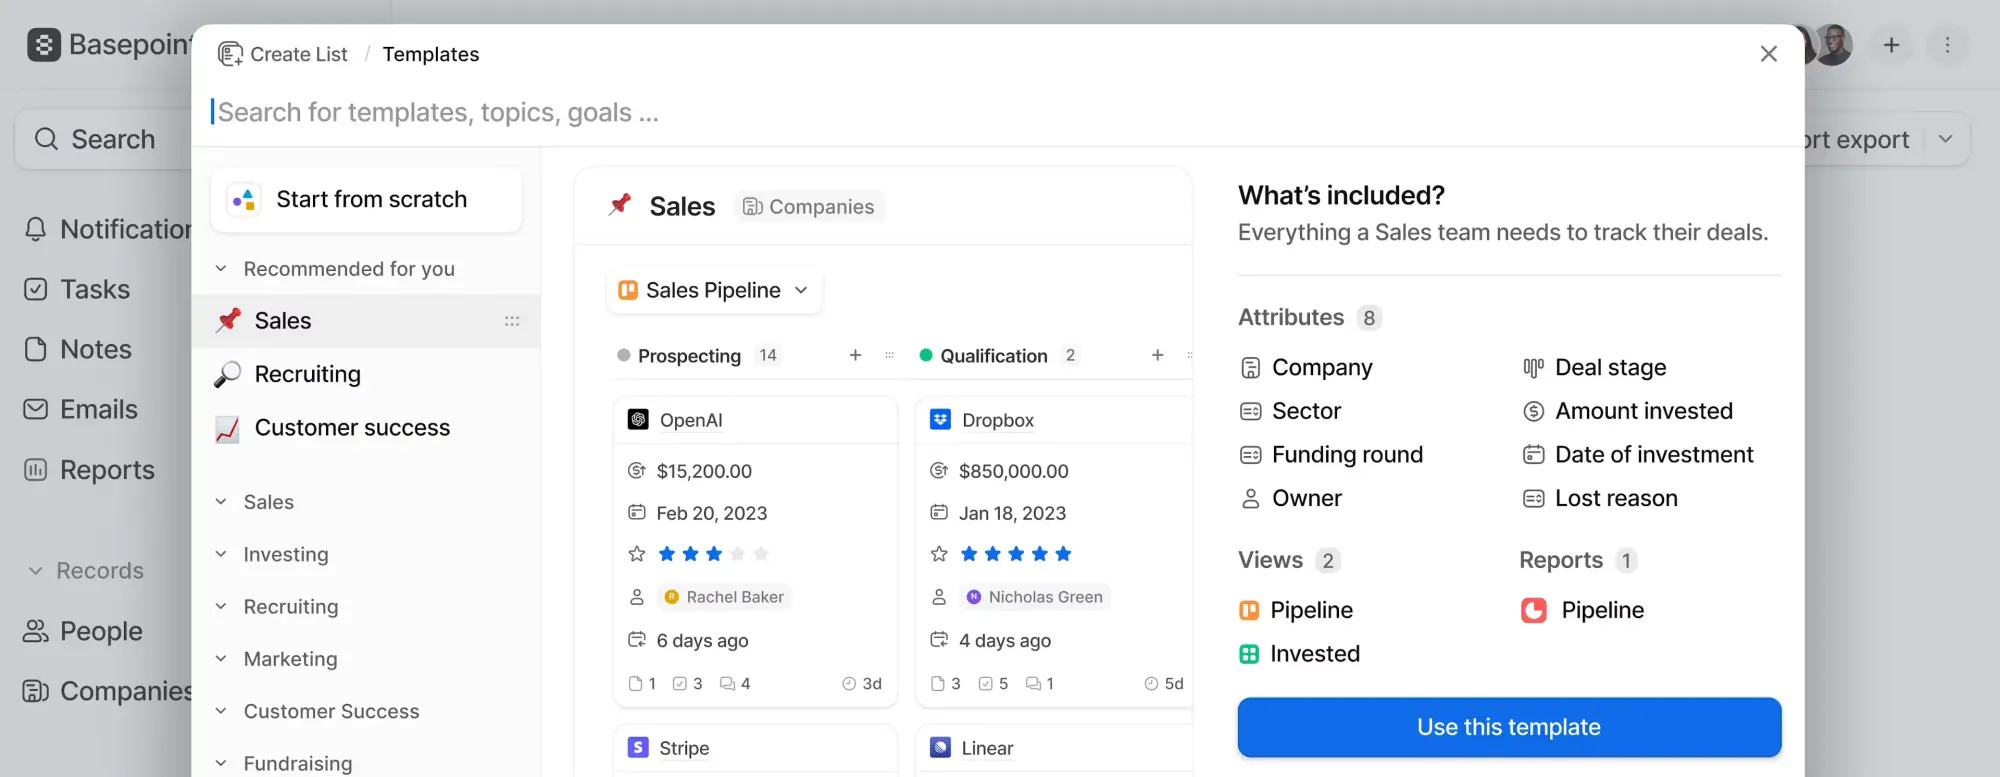Click Use this template button
Image resolution: width=2000 pixels, height=777 pixels.
tap(1509, 727)
